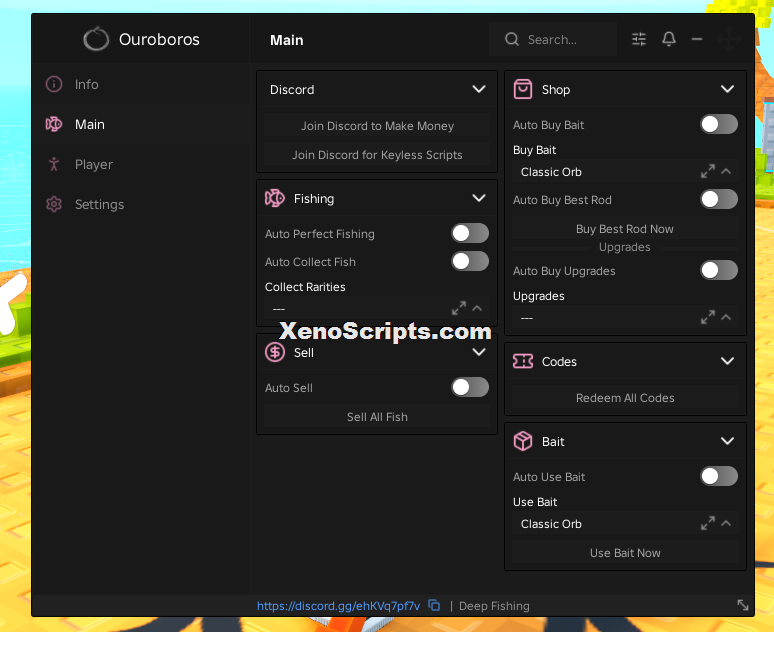Click the notification bell icon
The height and width of the screenshot is (662, 774).
pyautogui.click(x=668, y=39)
